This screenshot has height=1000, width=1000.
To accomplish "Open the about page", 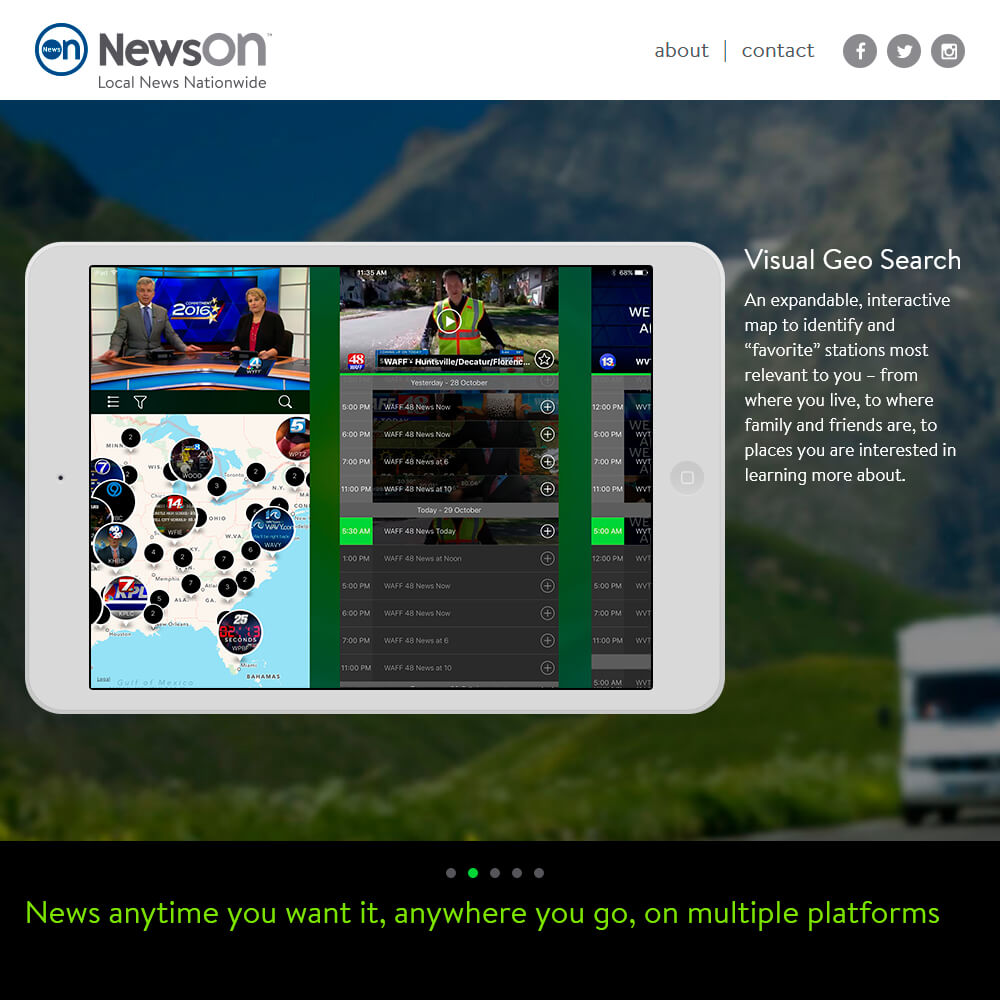I will tap(681, 50).
